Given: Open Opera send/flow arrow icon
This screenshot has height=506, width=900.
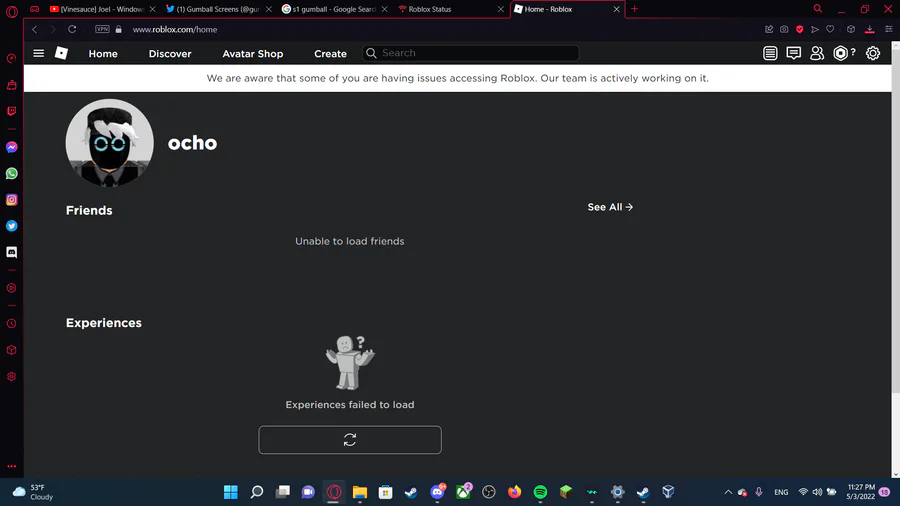Looking at the screenshot, I should [814, 29].
